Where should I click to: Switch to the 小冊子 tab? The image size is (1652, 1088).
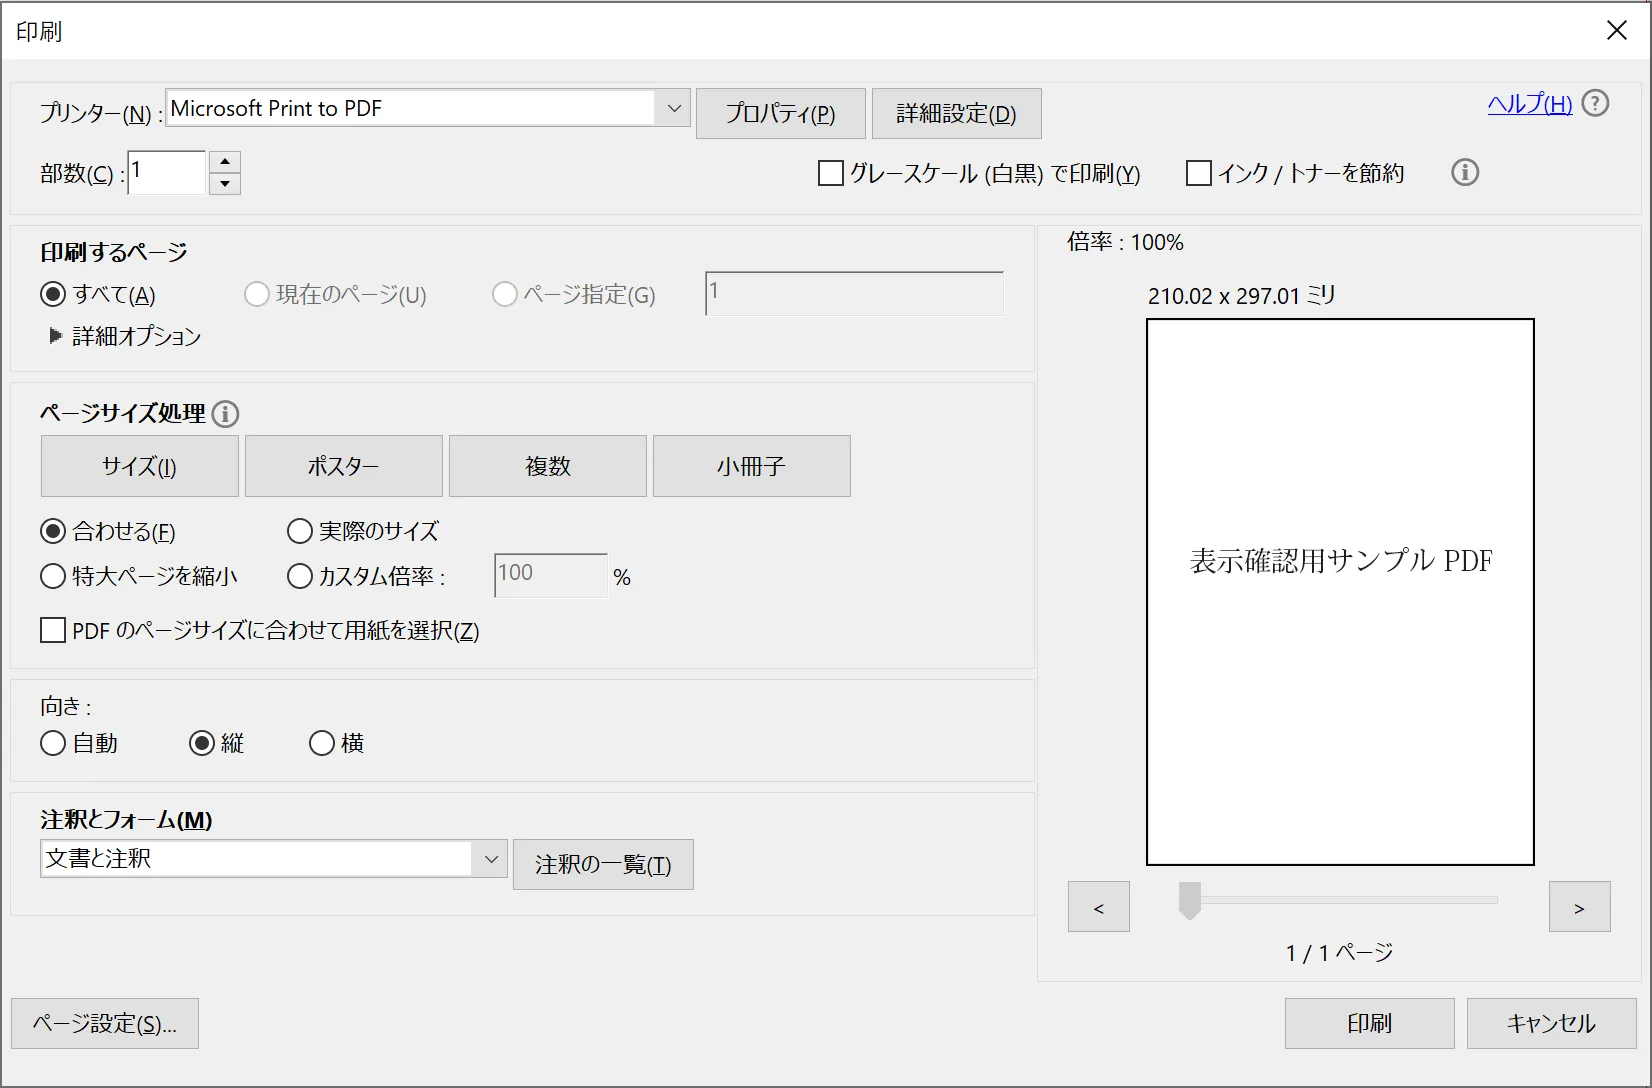(752, 466)
